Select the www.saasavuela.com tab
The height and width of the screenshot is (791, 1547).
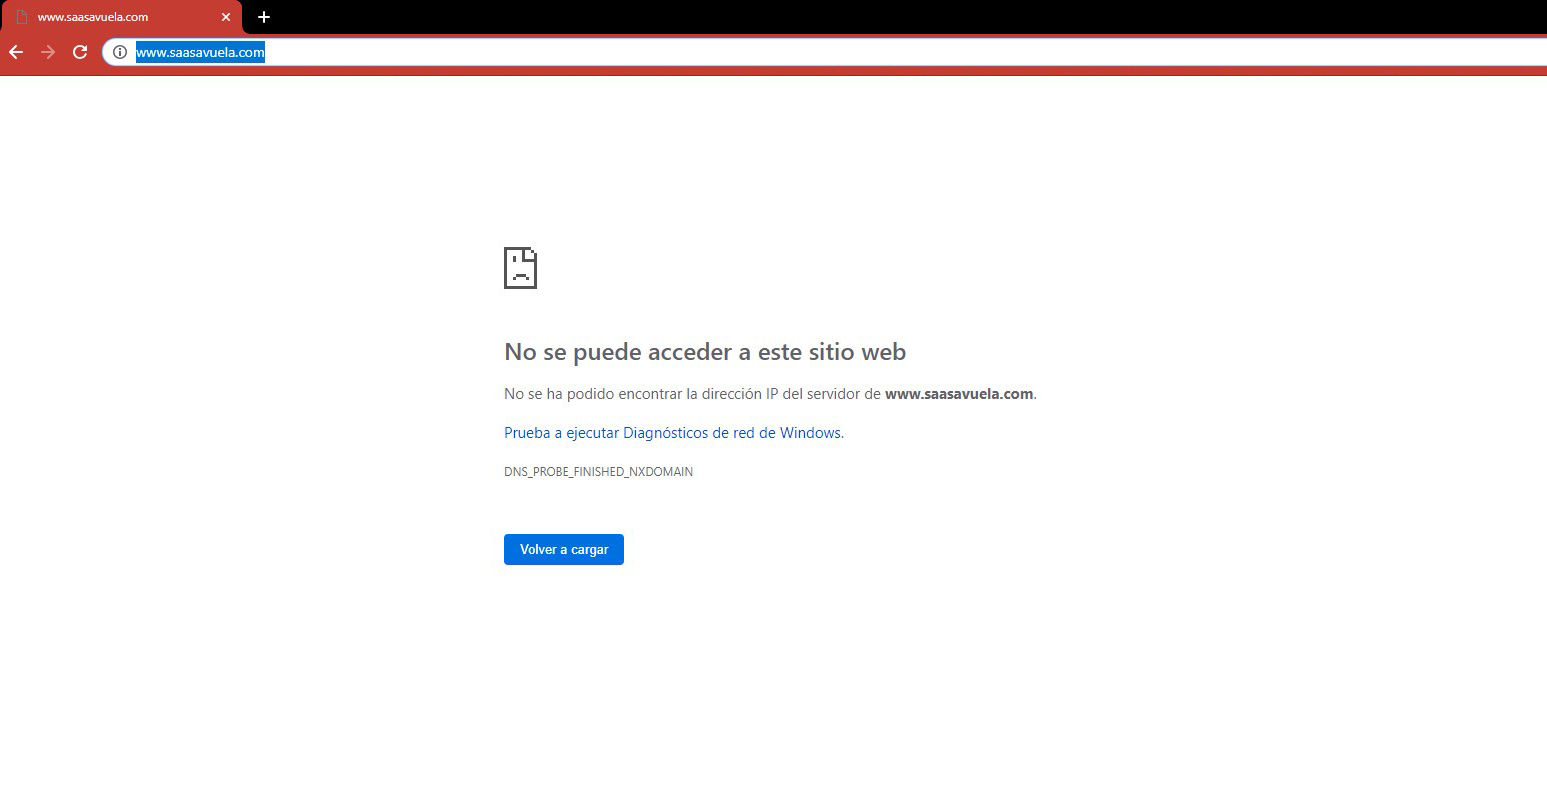point(121,17)
